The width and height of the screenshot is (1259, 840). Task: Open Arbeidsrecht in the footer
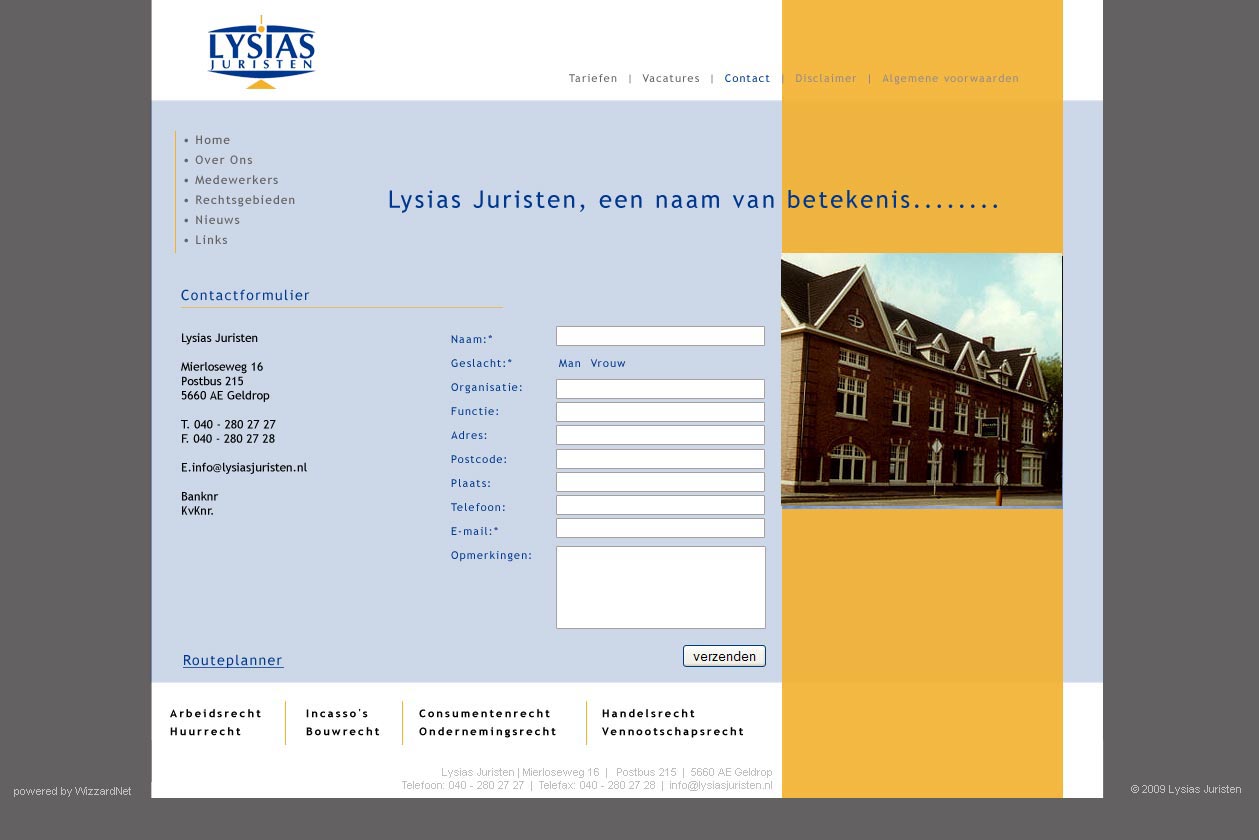click(216, 713)
